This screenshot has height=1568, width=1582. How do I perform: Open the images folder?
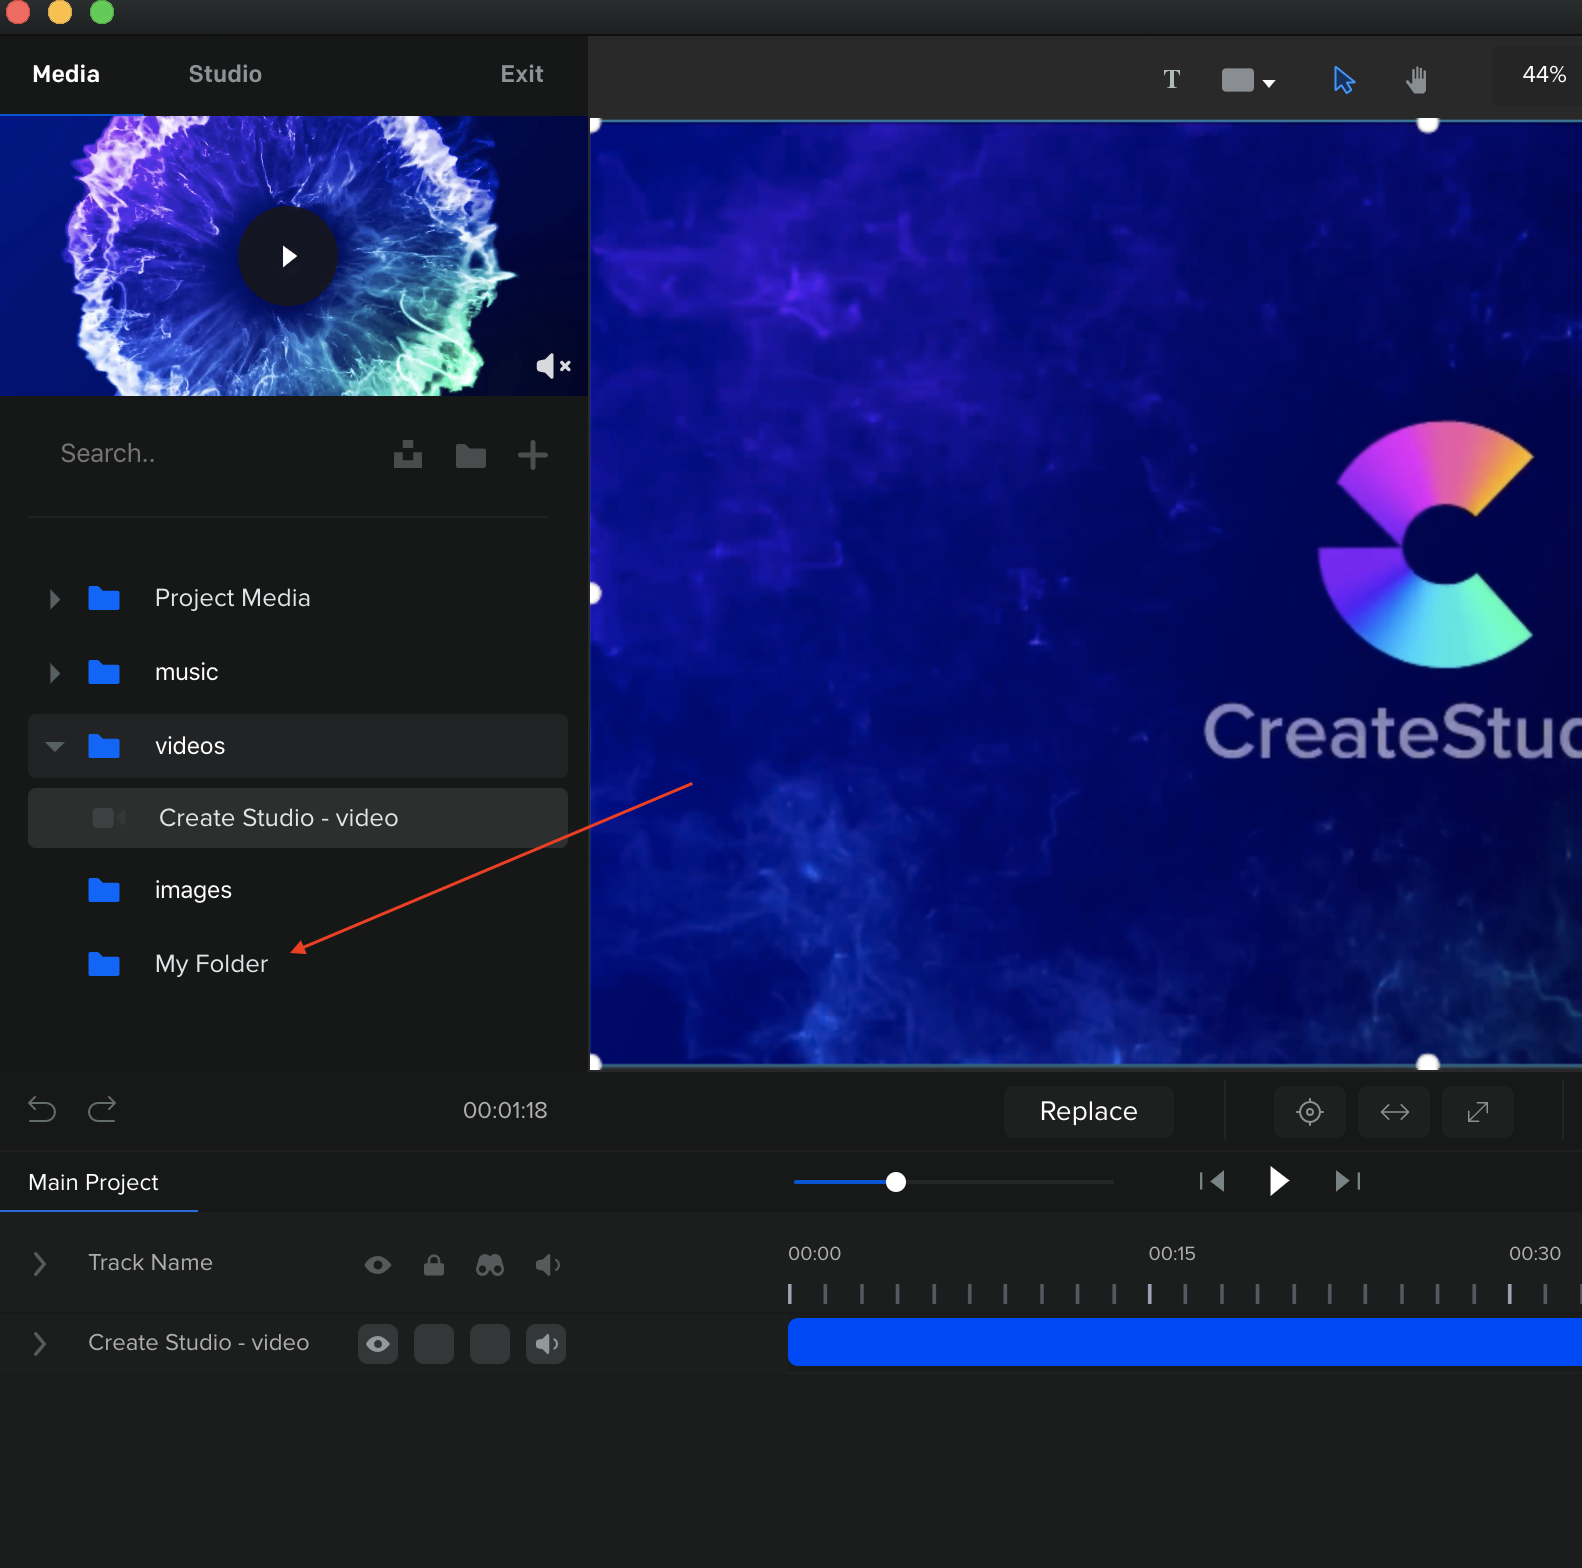tap(298, 890)
